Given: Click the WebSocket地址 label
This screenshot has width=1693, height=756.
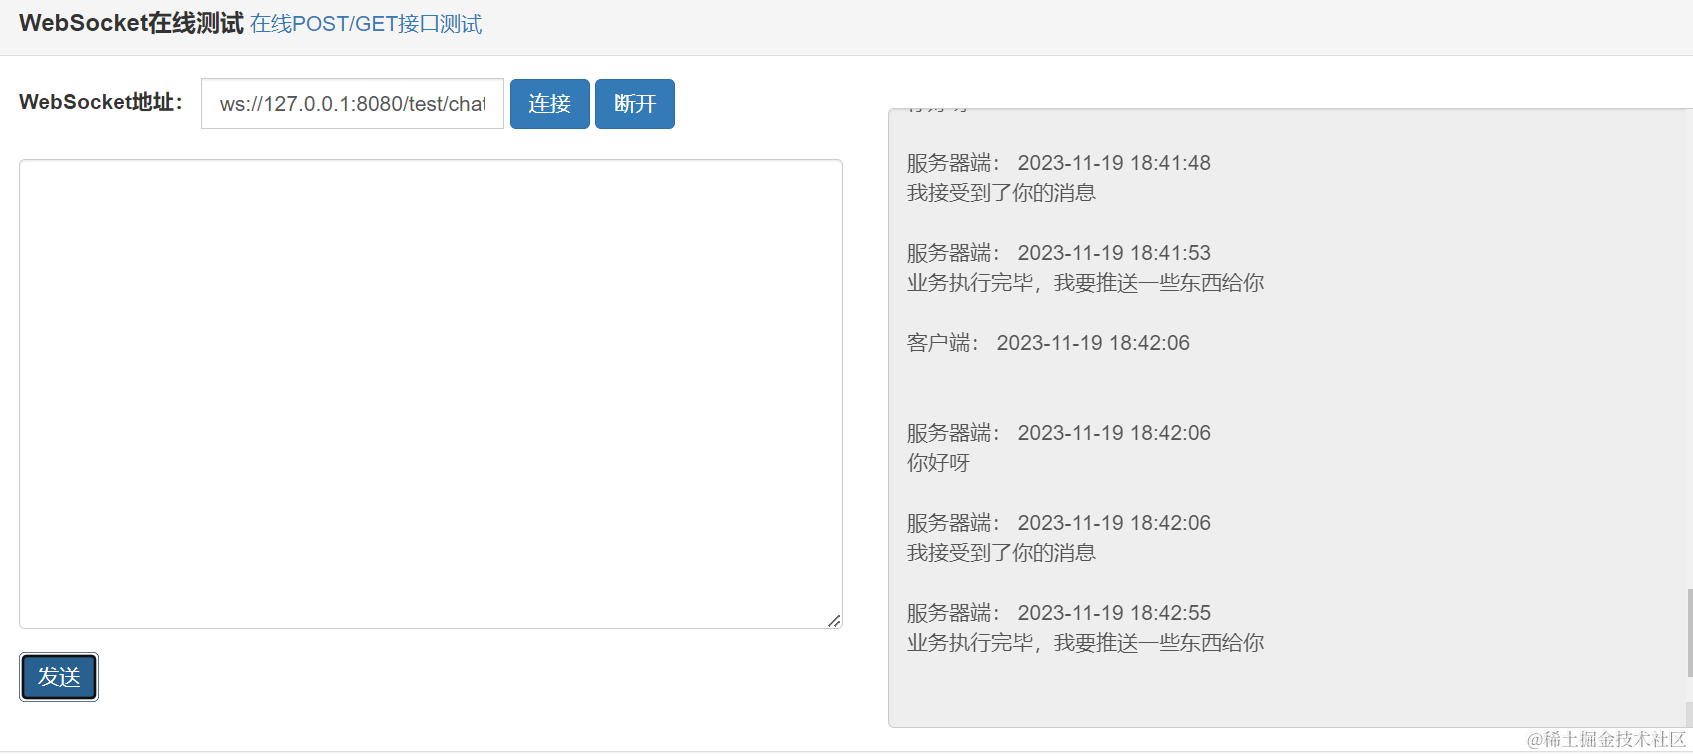Looking at the screenshot, I should [101, 102].
